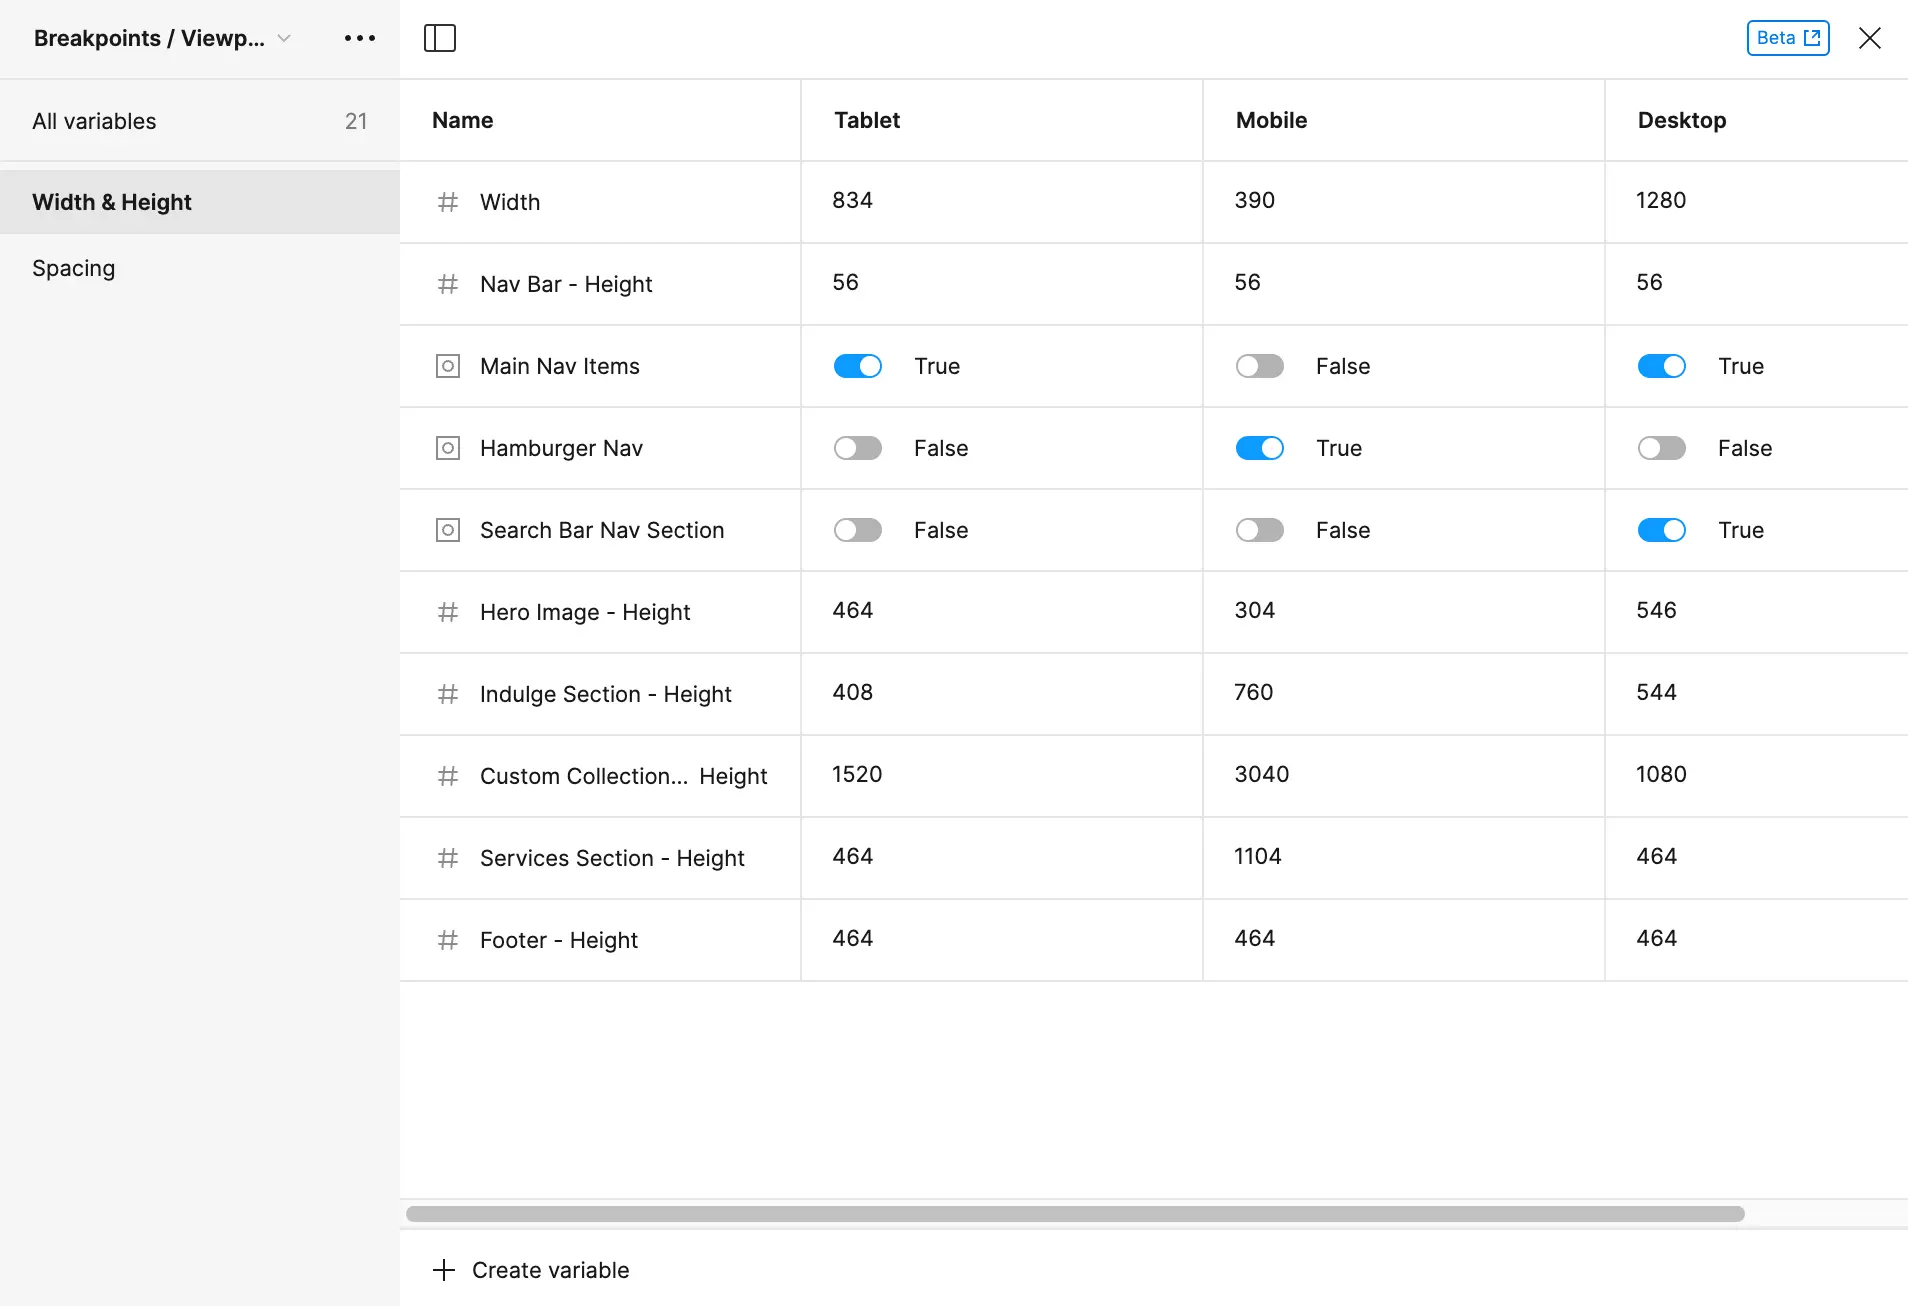The width and height of the screenshot is (1908, 1306).
Task: Click Indulge Section value 544 for Desktop
Action: [1656, 692]
